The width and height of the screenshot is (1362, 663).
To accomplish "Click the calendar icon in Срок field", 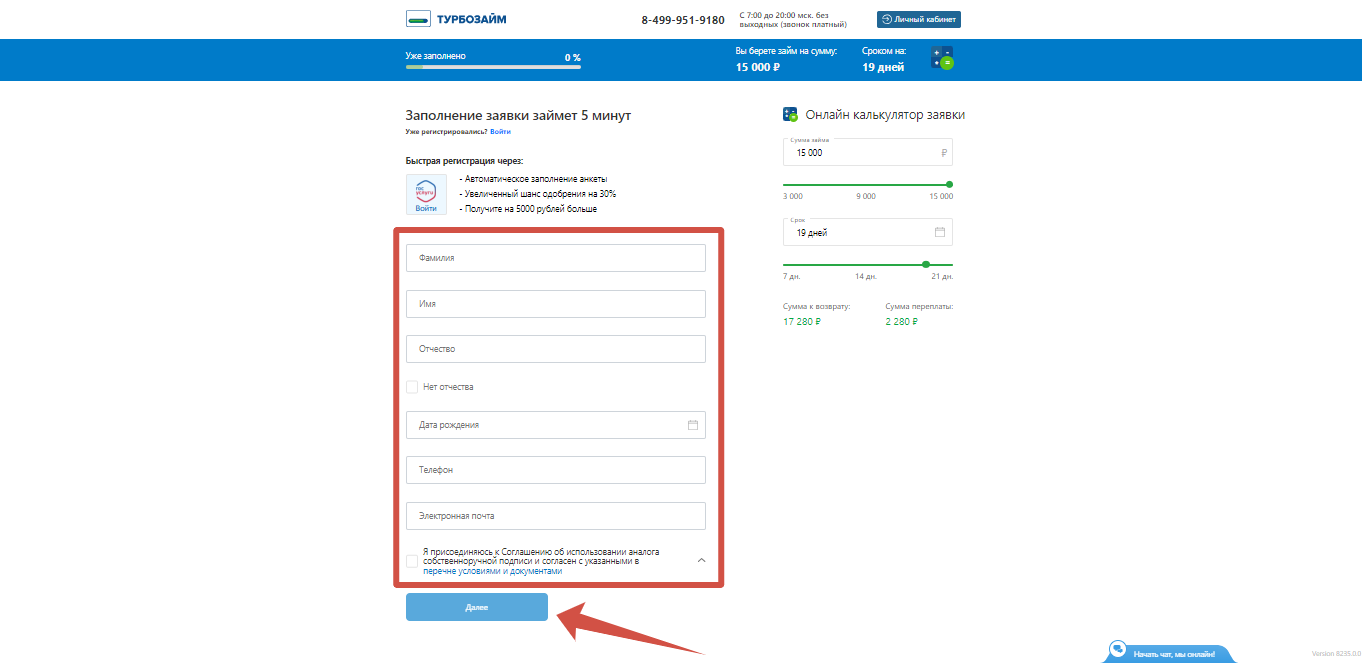I will coord(939,232).
